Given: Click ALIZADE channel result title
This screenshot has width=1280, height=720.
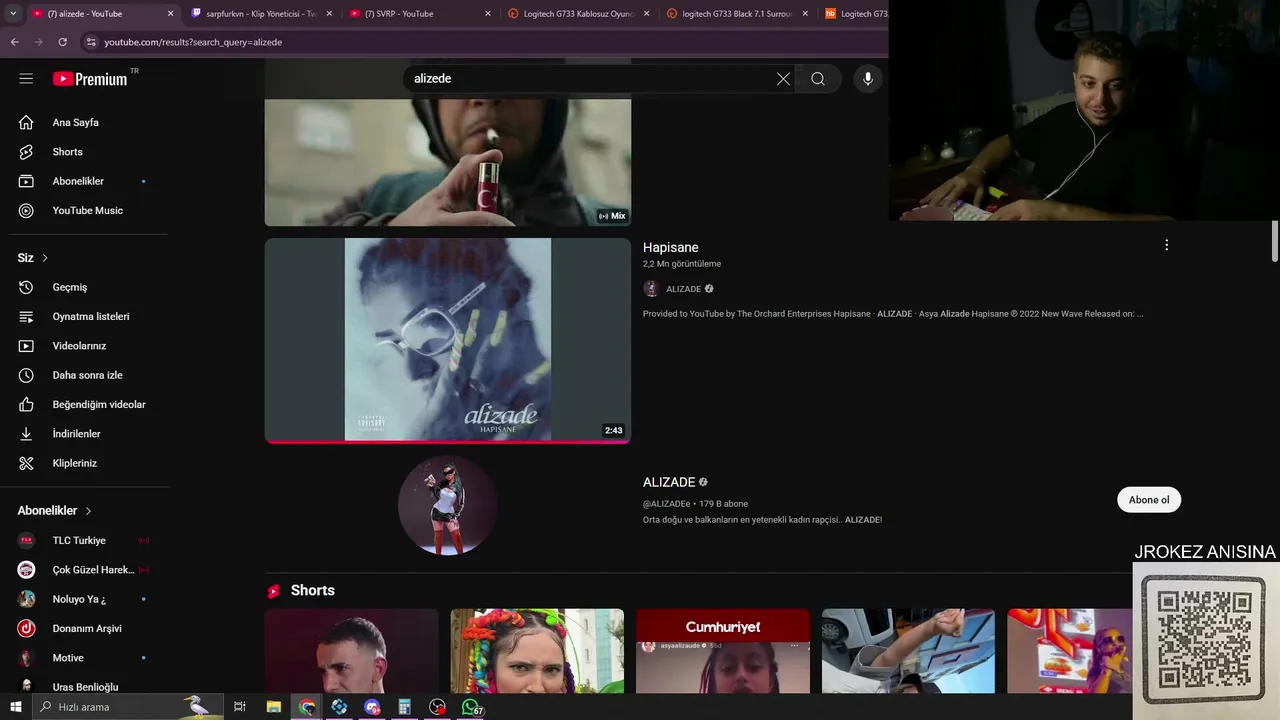Looking at the screenshot, I should [669, 482].
